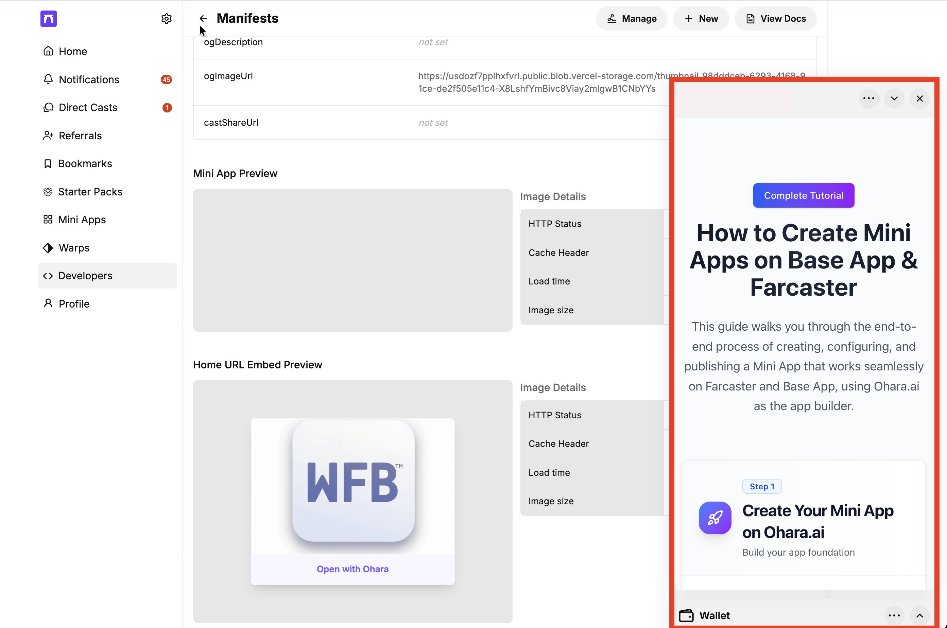
Task: Open Referrals in sidebar
Action: pyautogui.click(x=108, y=135)
